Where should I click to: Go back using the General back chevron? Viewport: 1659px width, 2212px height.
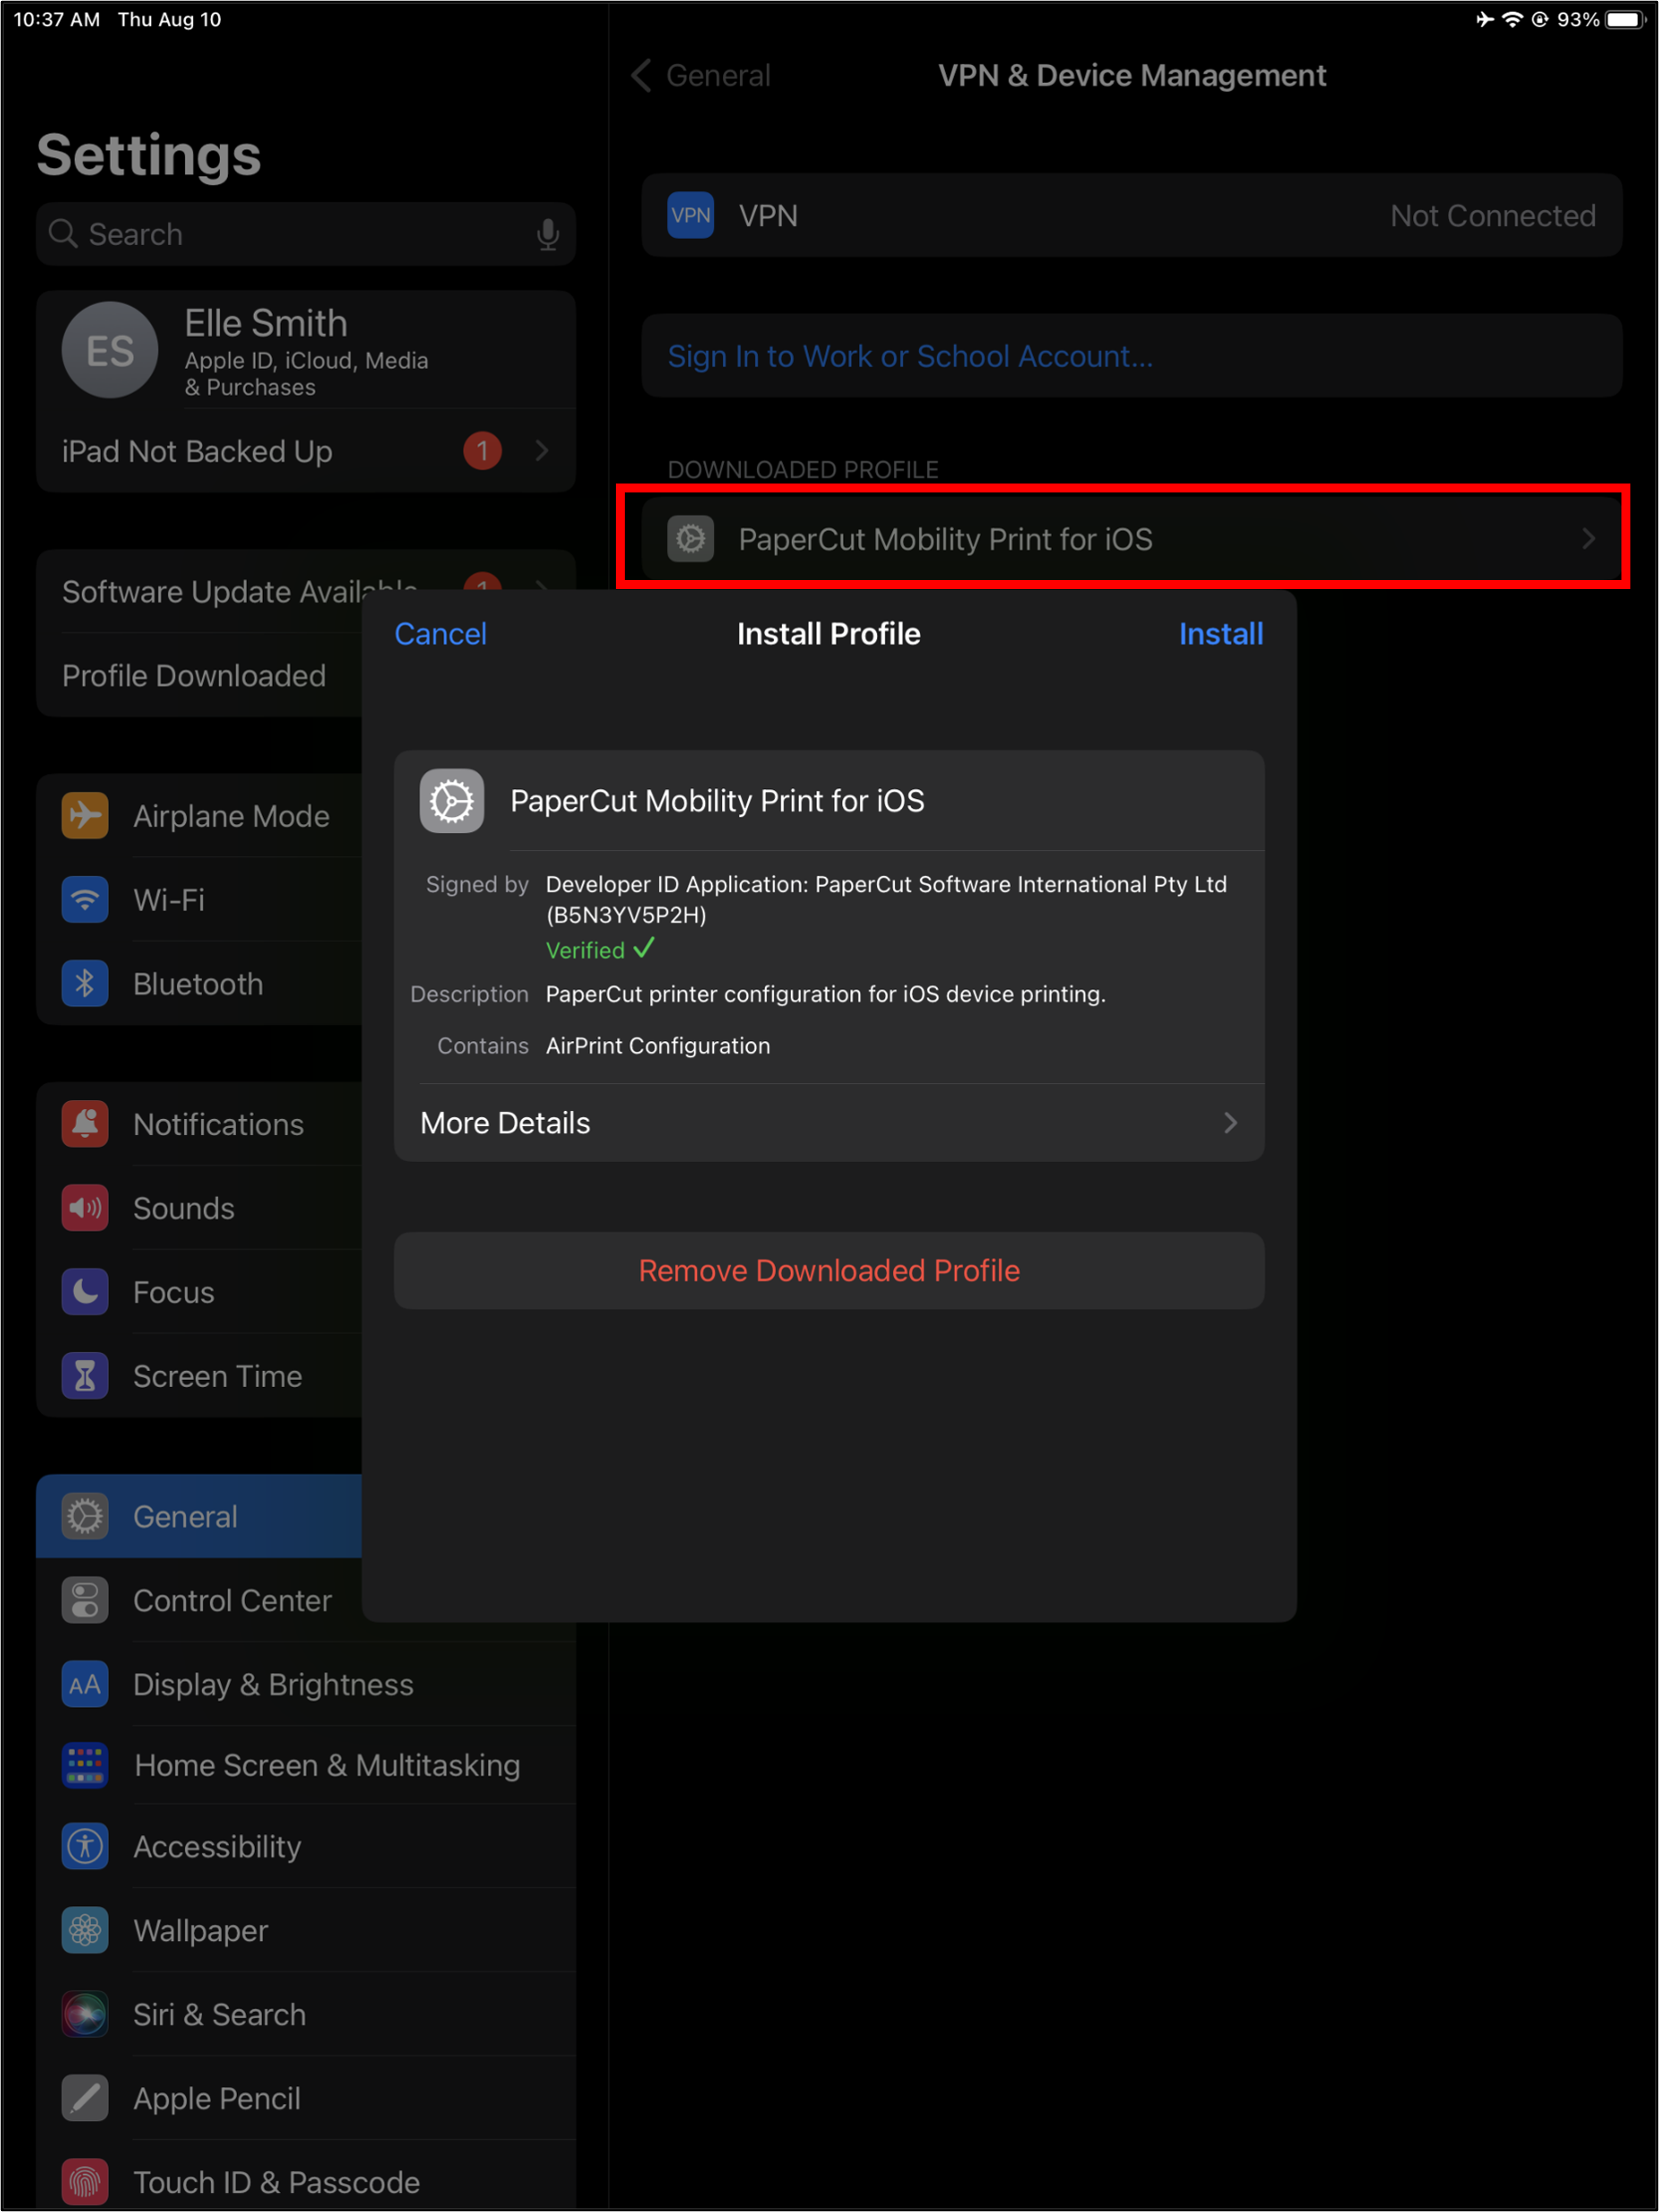tap(641, 75)
